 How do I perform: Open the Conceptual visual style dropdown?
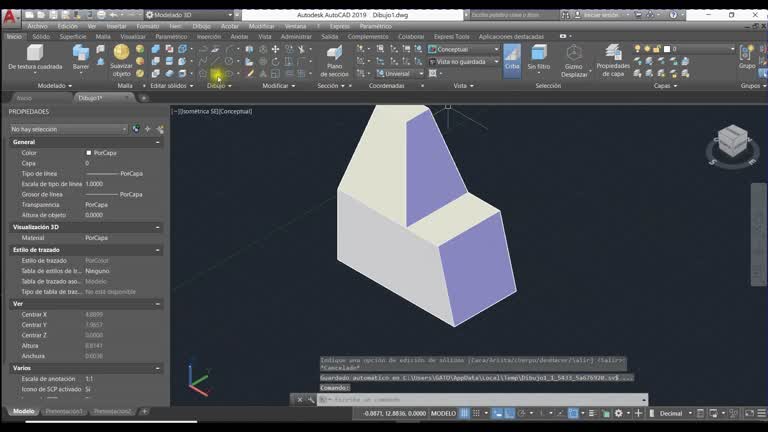[x=463, y=49]
